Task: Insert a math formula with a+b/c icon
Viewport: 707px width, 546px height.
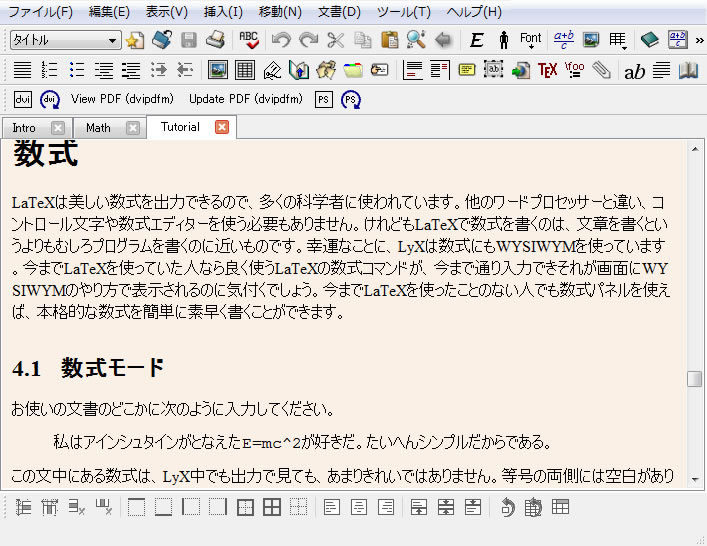Action: point(564,40)
